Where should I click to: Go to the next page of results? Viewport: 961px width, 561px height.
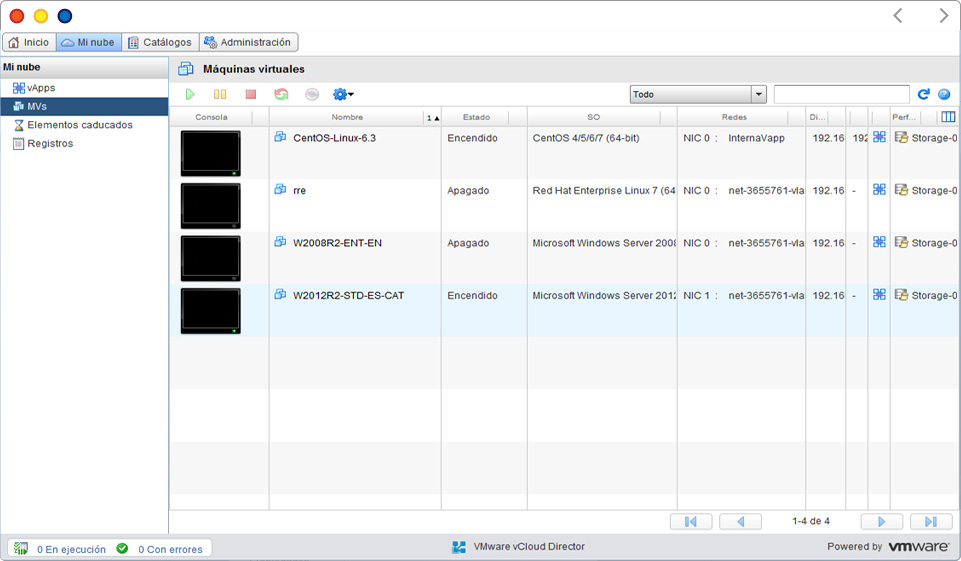click(x=881, y=521)
